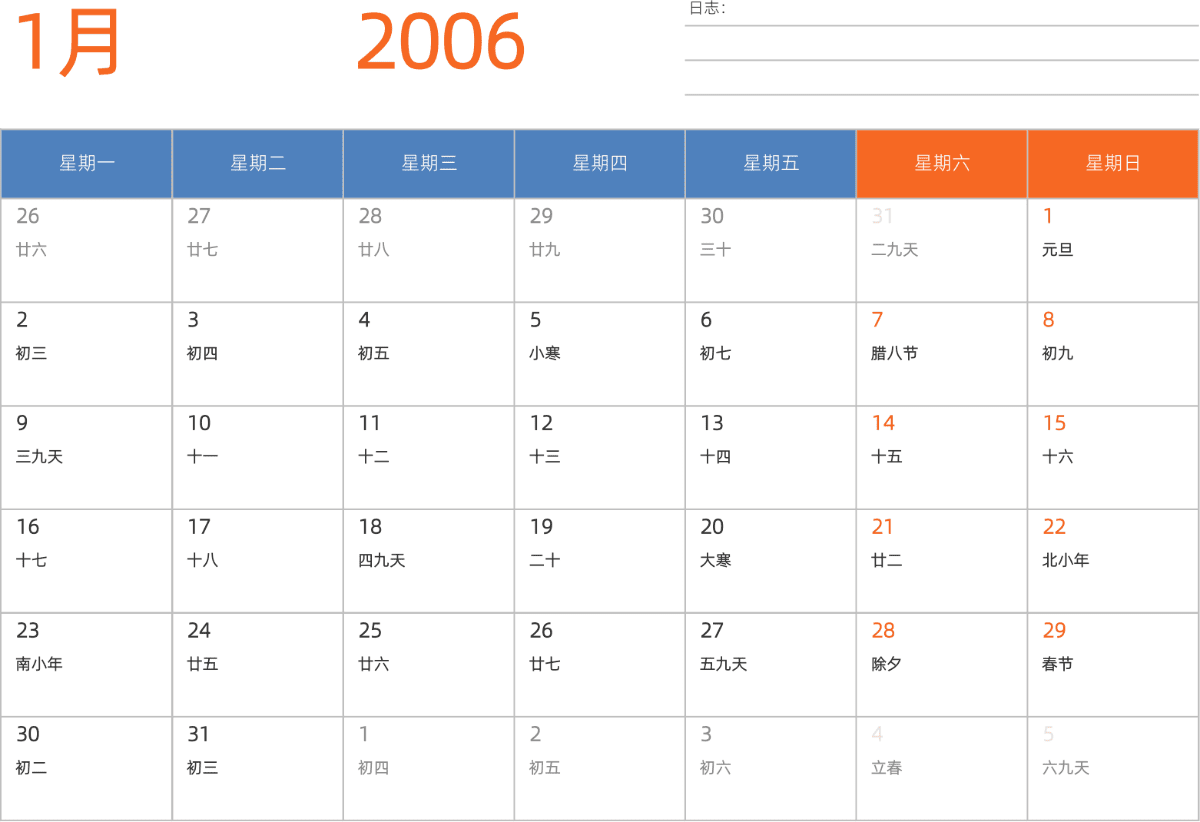Select the date 5 cell with 小寒
Viewport: 1200px width, 822px height.
[x=600, y=354]
